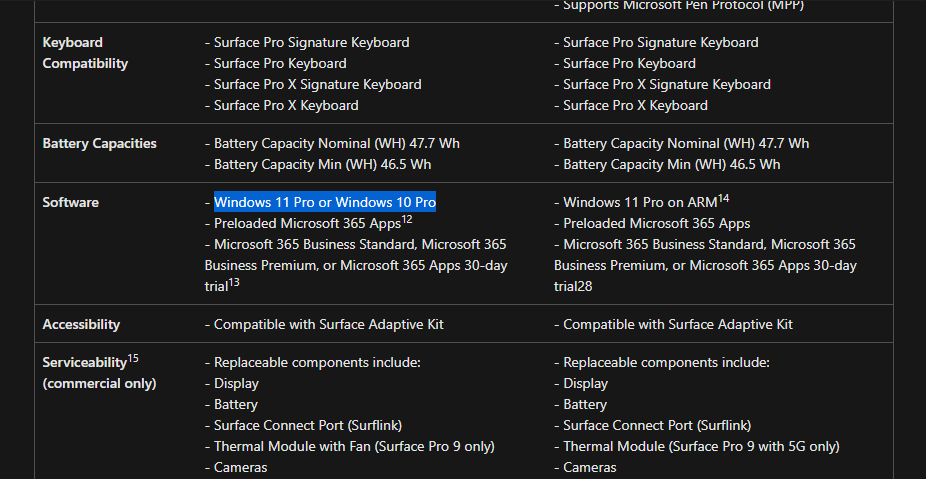Click the highlighted "Windows 11 Pro or Windows 10 Pro" text
Viewport: 926px width, 479px height.
click(x=325, y=202)
